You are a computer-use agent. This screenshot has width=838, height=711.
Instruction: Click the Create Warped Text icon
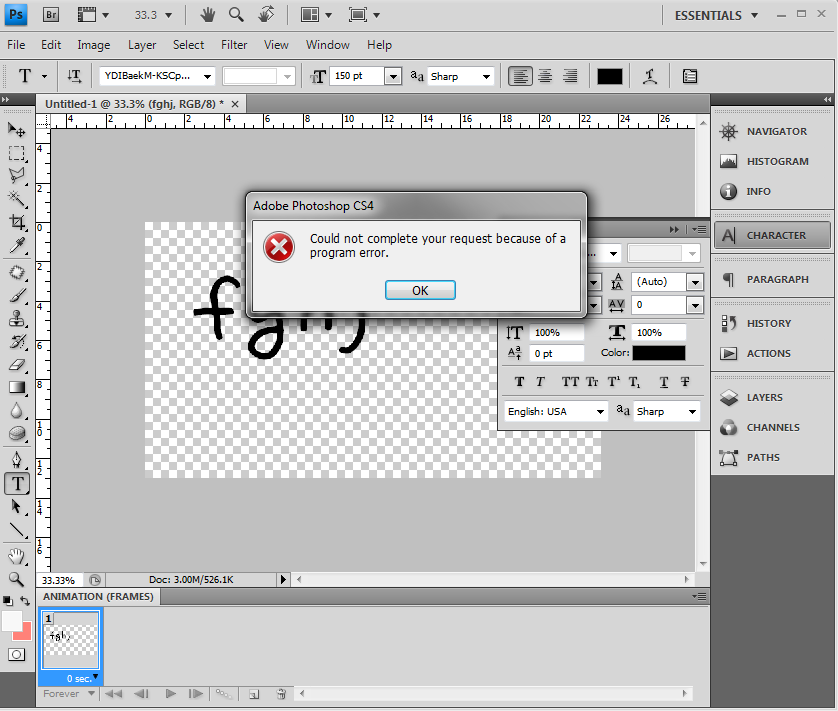tap(650, 76)
